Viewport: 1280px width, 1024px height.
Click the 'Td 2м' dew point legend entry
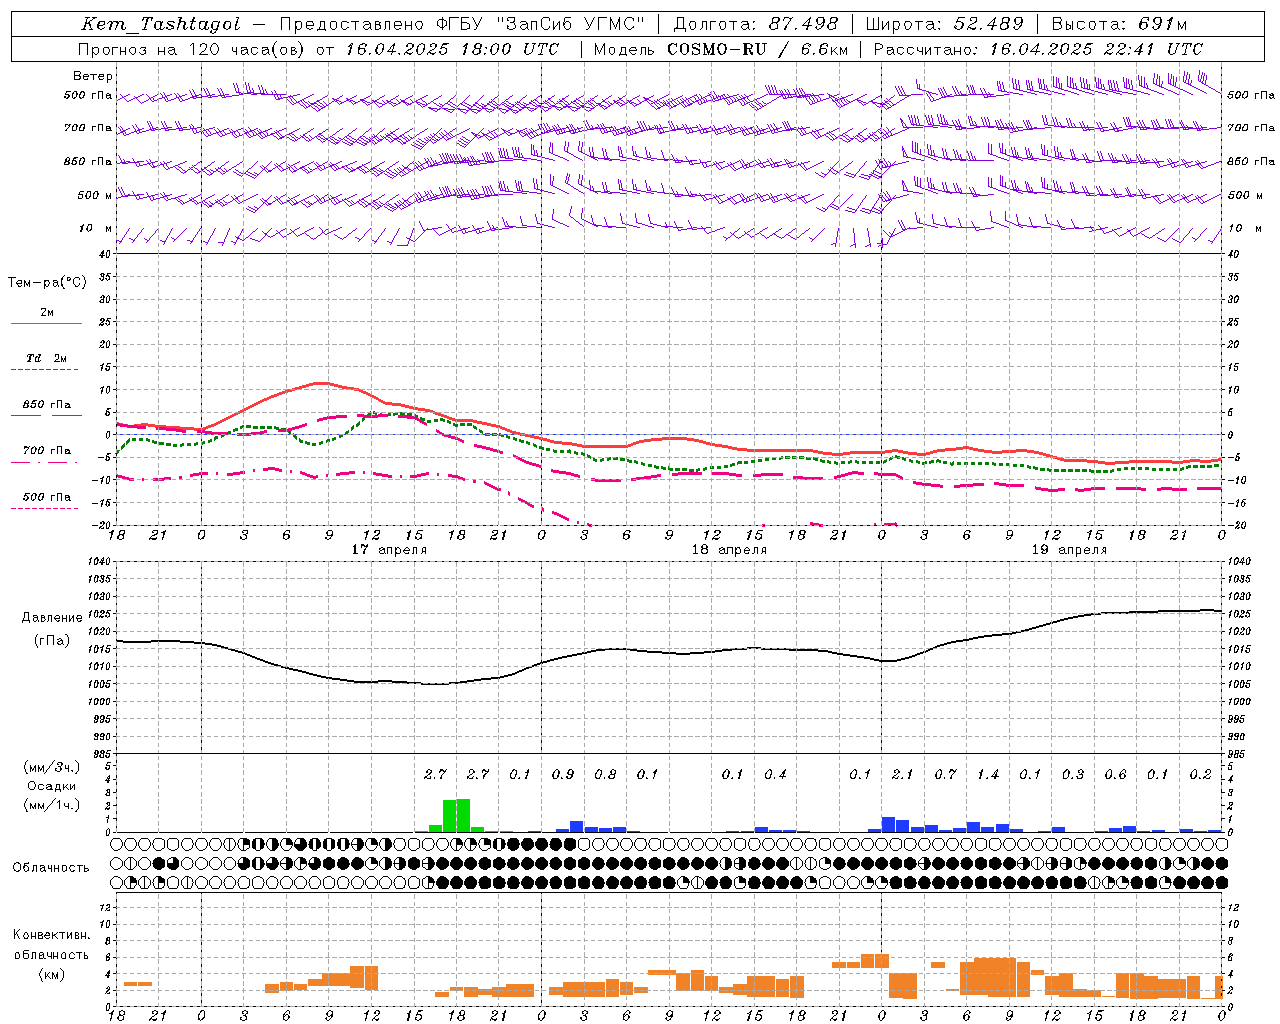tap(47, 358)
